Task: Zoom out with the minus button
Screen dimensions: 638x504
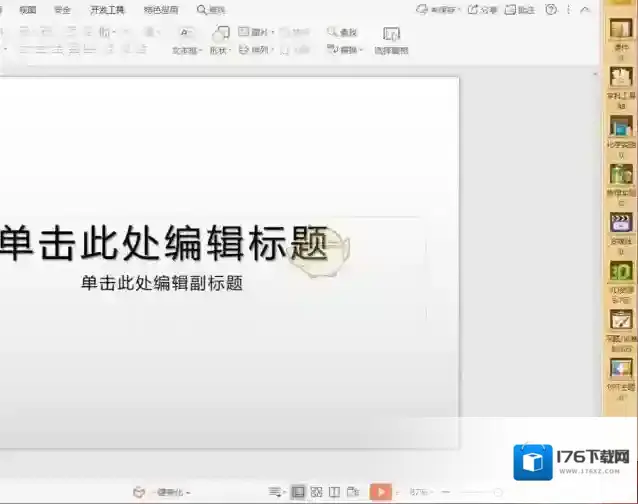Action: tap(446, 492)
